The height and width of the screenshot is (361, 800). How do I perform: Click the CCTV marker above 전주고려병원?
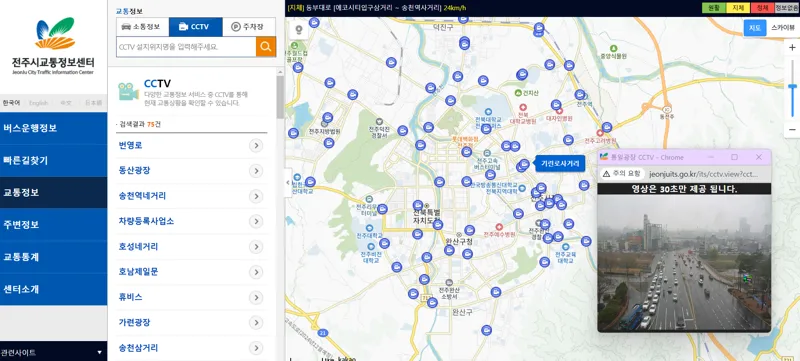pos(606,127)
